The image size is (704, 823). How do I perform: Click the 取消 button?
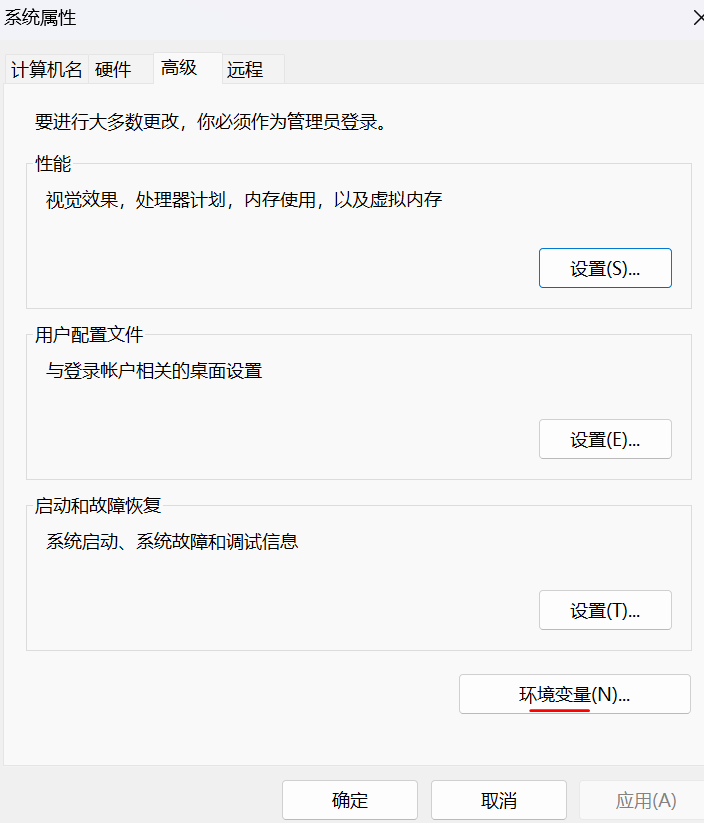point(499,800)
